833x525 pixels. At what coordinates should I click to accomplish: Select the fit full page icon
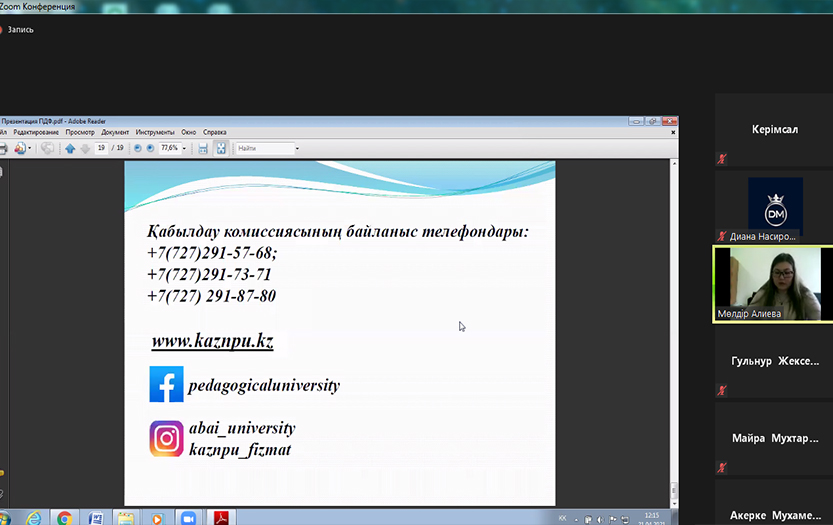point(221,148)
